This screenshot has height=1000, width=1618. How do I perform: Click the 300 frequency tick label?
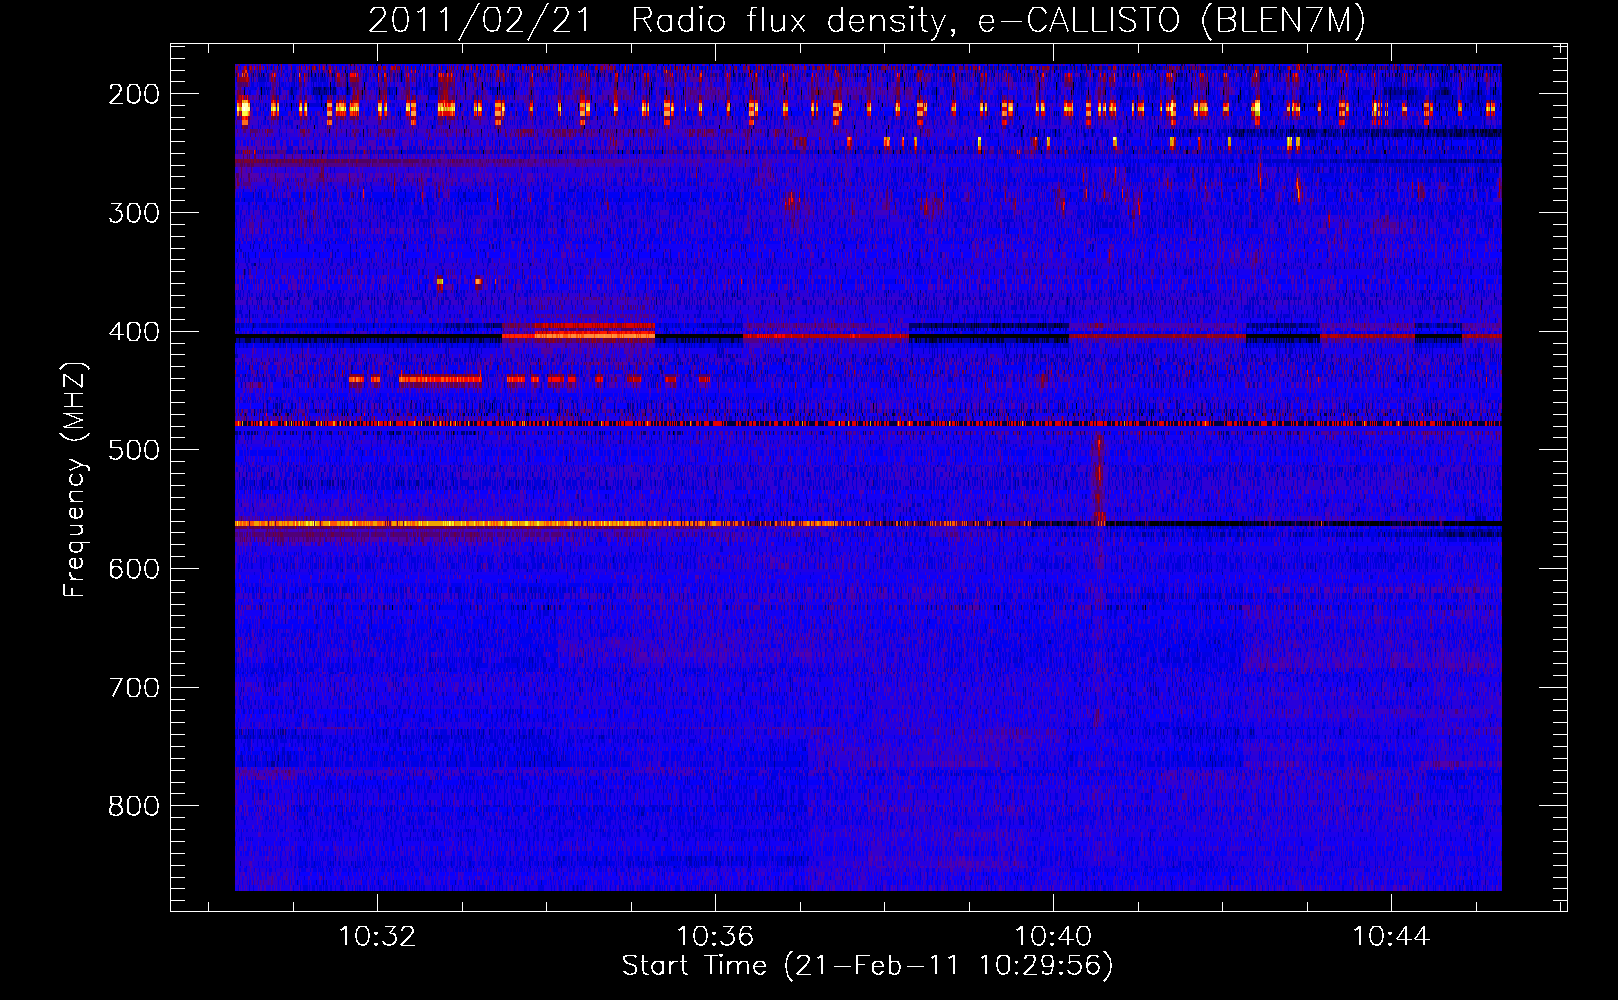click(x=134, y=212)
